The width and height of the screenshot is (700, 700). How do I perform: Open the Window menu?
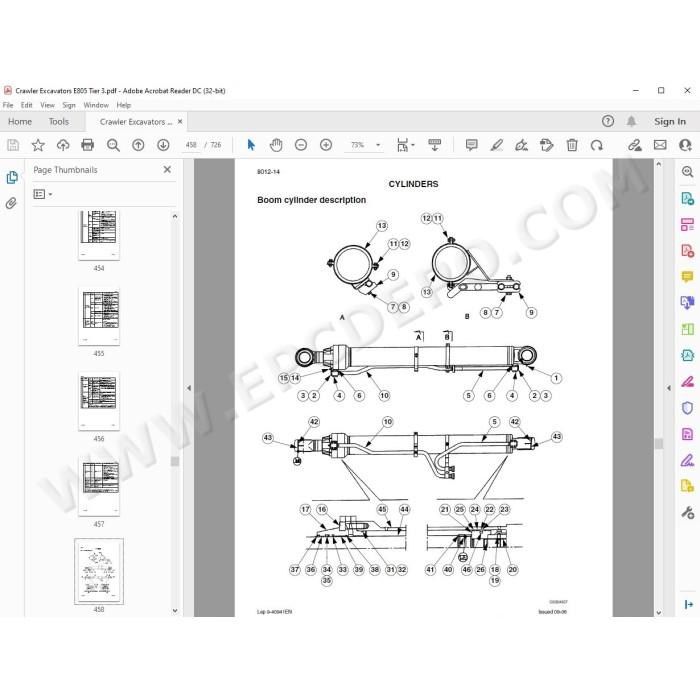(x=96, y=105)
